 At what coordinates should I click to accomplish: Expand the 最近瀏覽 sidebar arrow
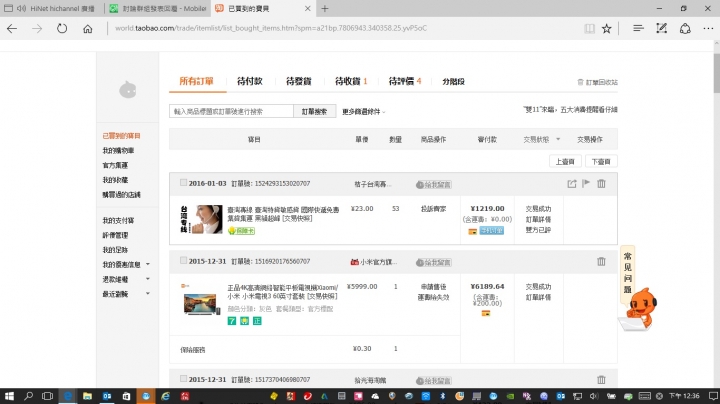click(x=148, y=294)
